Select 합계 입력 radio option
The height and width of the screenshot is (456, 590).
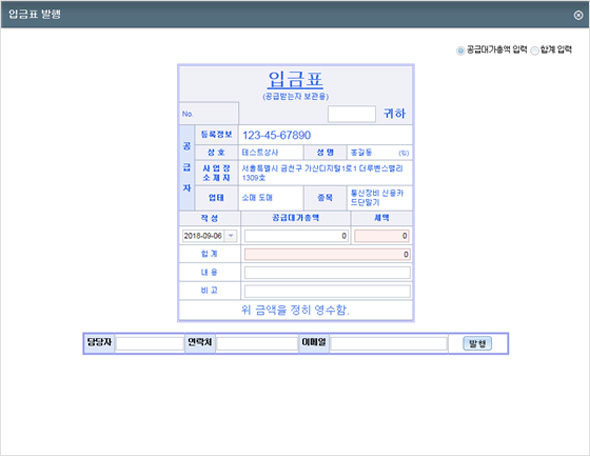(534, 50)
